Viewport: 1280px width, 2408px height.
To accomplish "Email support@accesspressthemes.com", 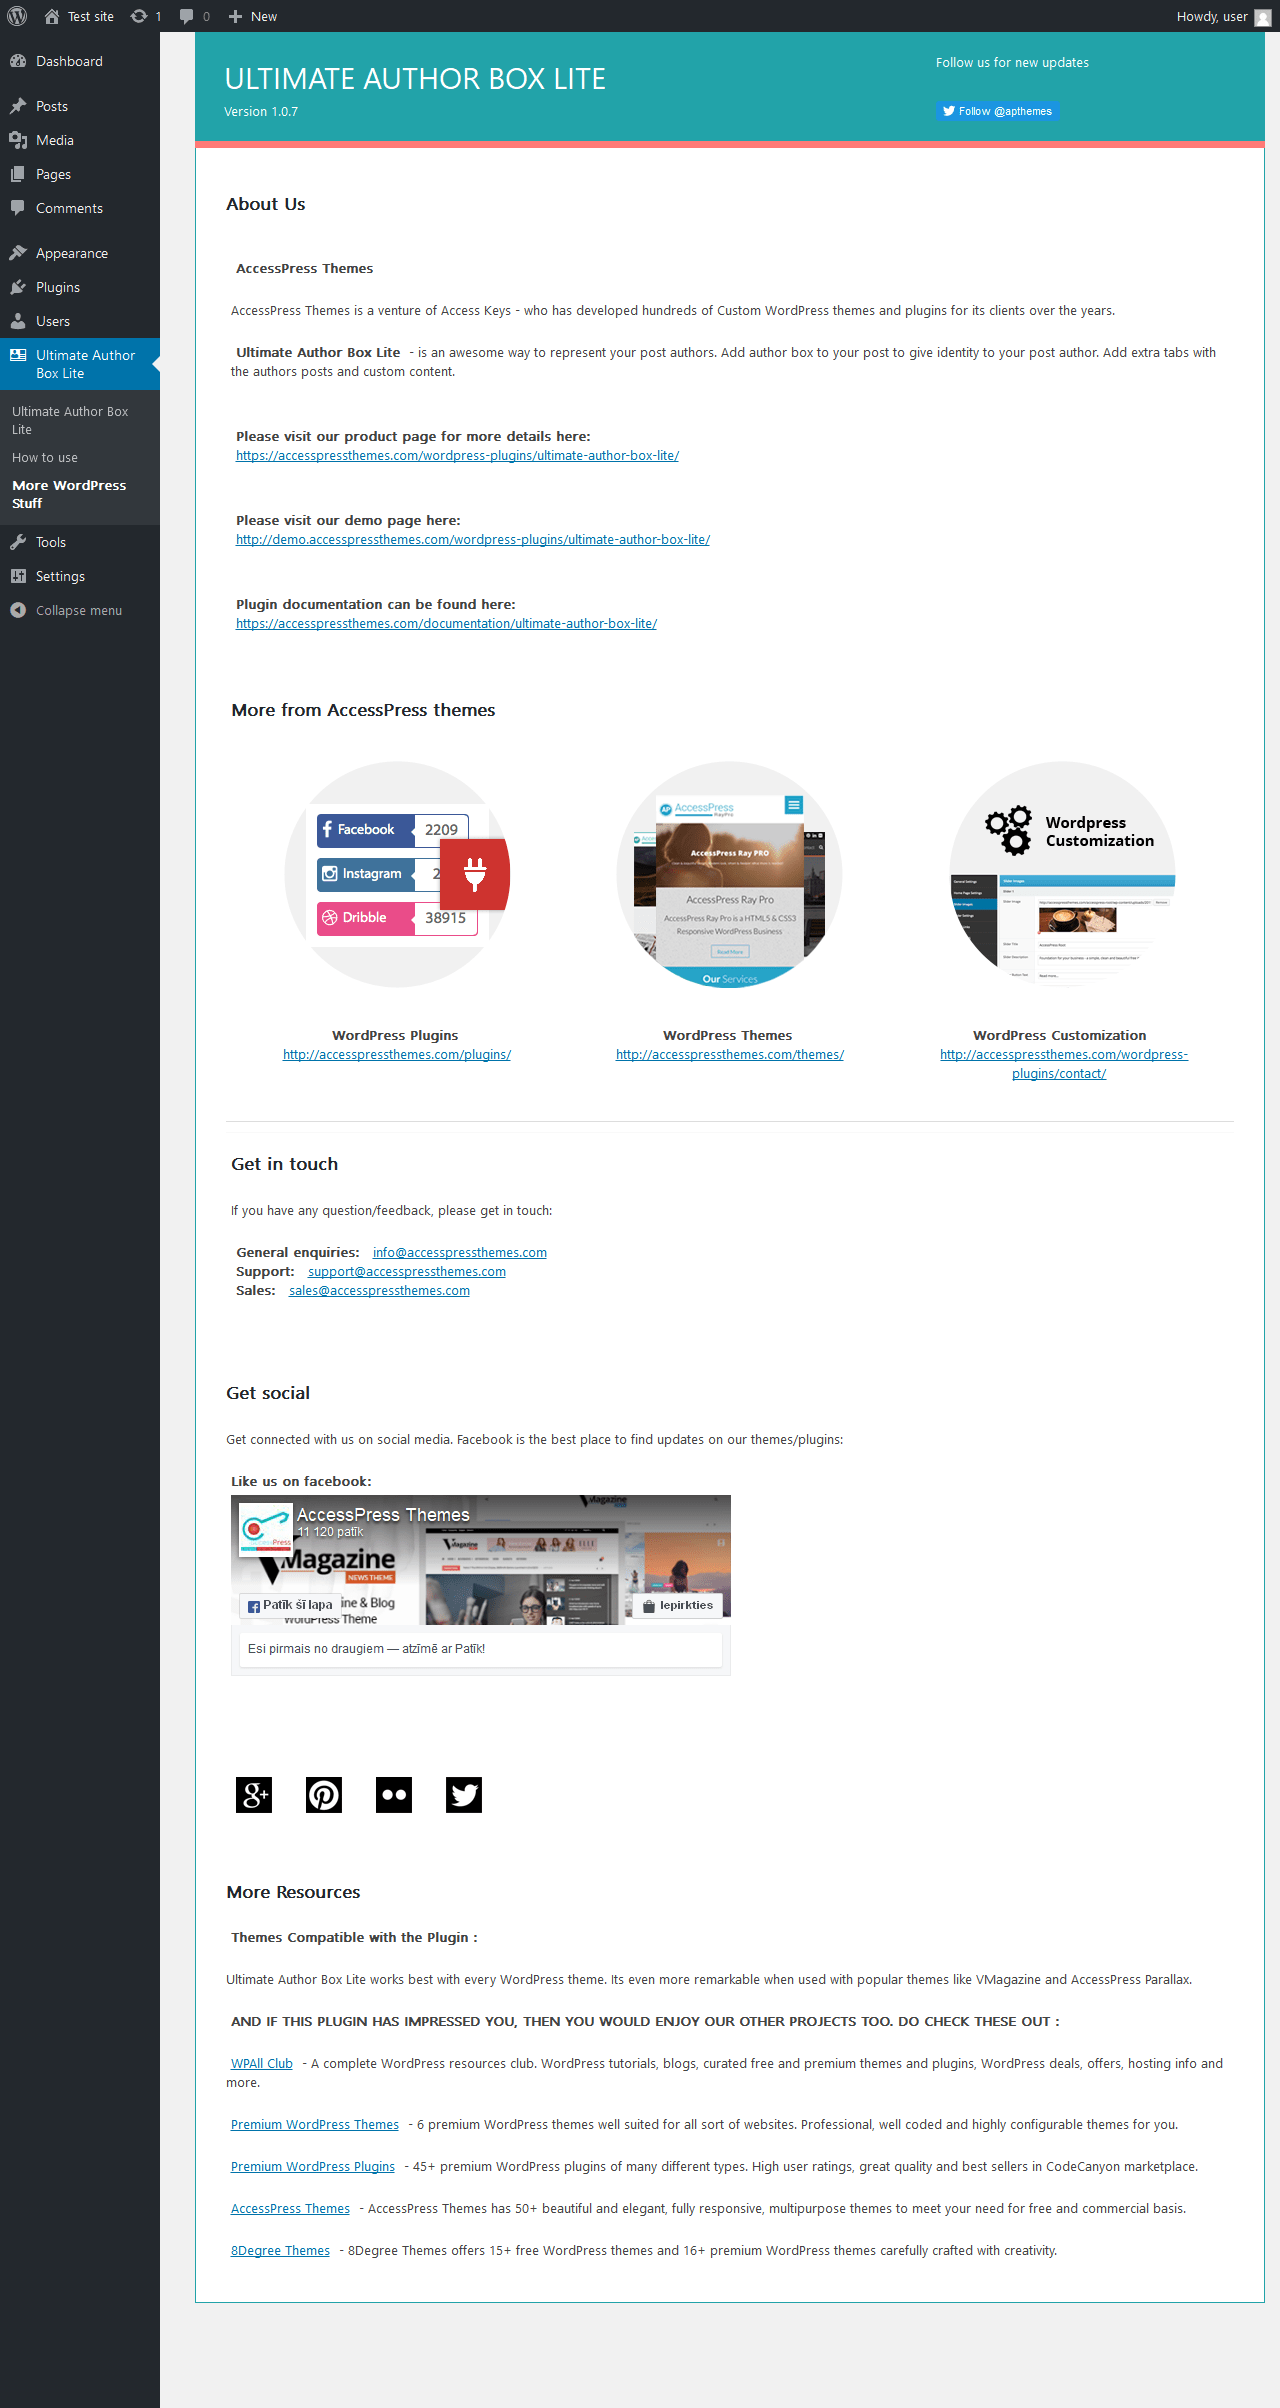I will pyautogui.click(x=407, y=1272).
